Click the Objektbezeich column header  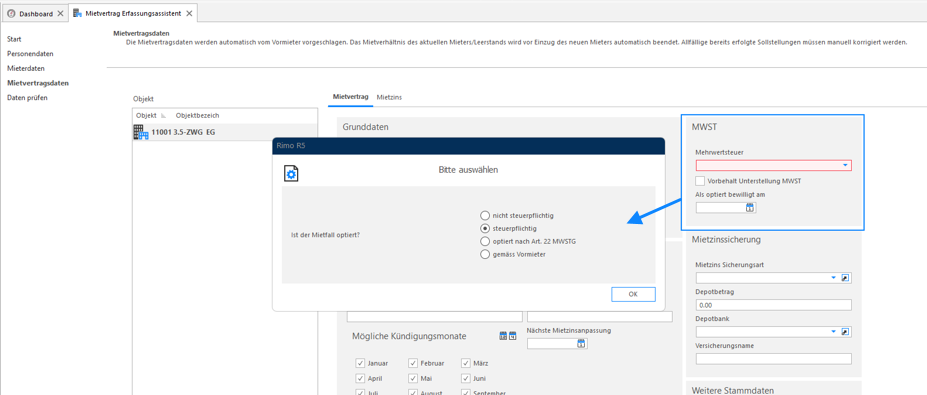click(197, 116)
